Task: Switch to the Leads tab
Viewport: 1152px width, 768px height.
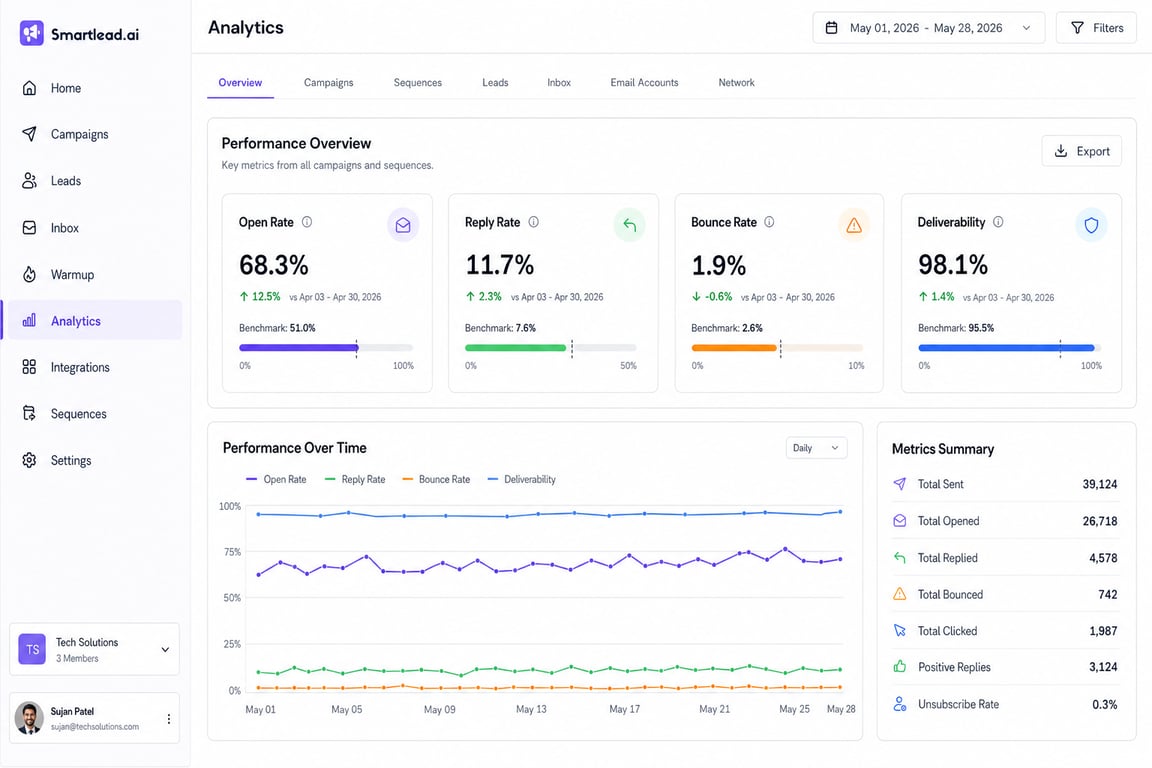Action: (x=495, y=82)
